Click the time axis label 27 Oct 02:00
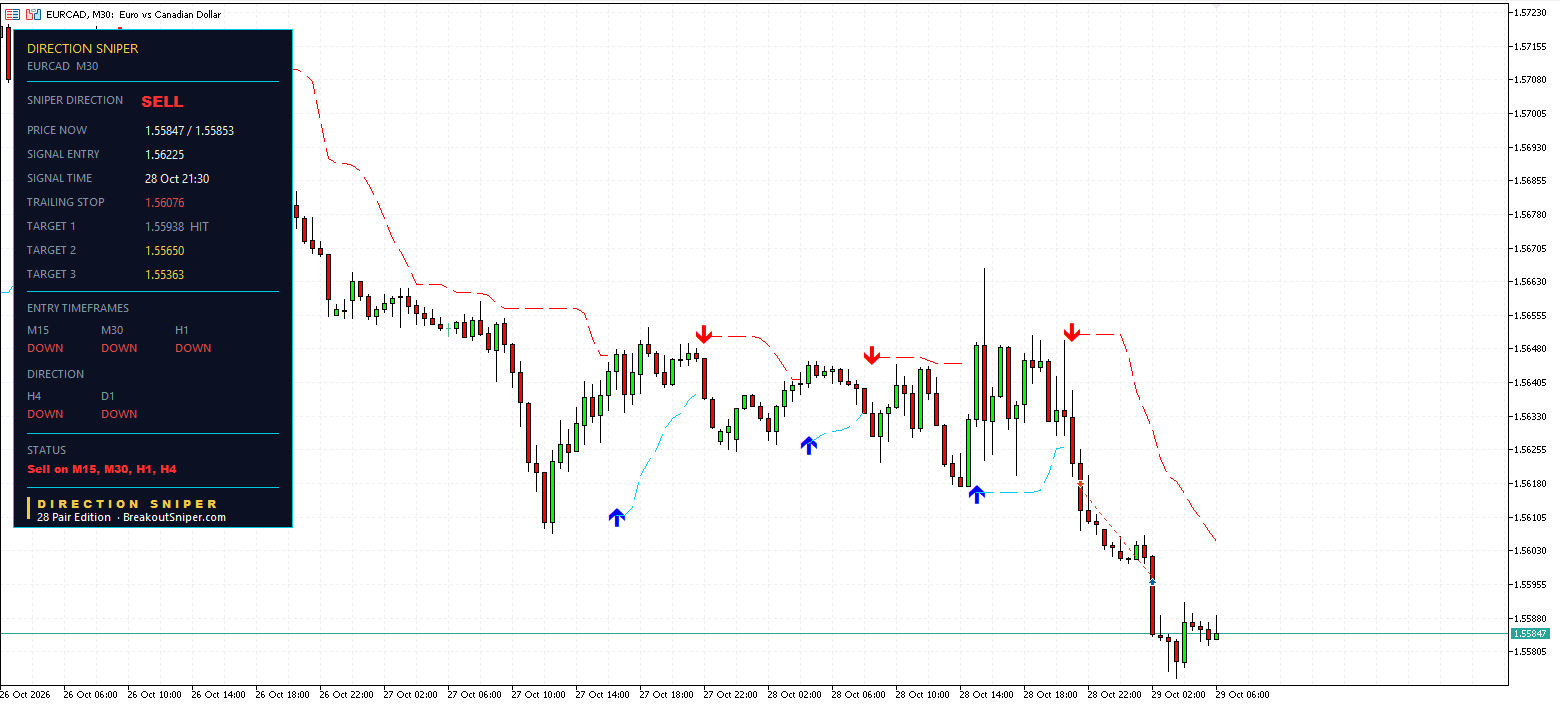The height and width of the screenshot is (706, 1560). (x=411, y=694)
